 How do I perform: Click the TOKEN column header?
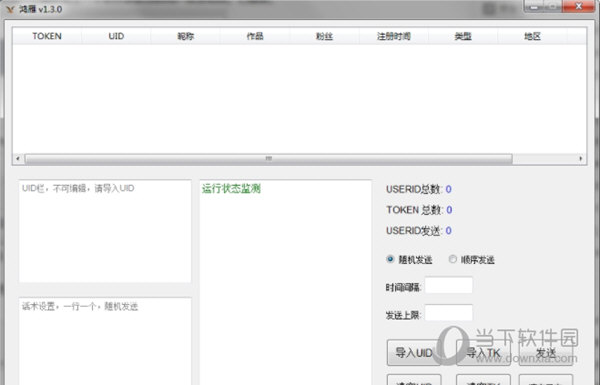point(47,36)
